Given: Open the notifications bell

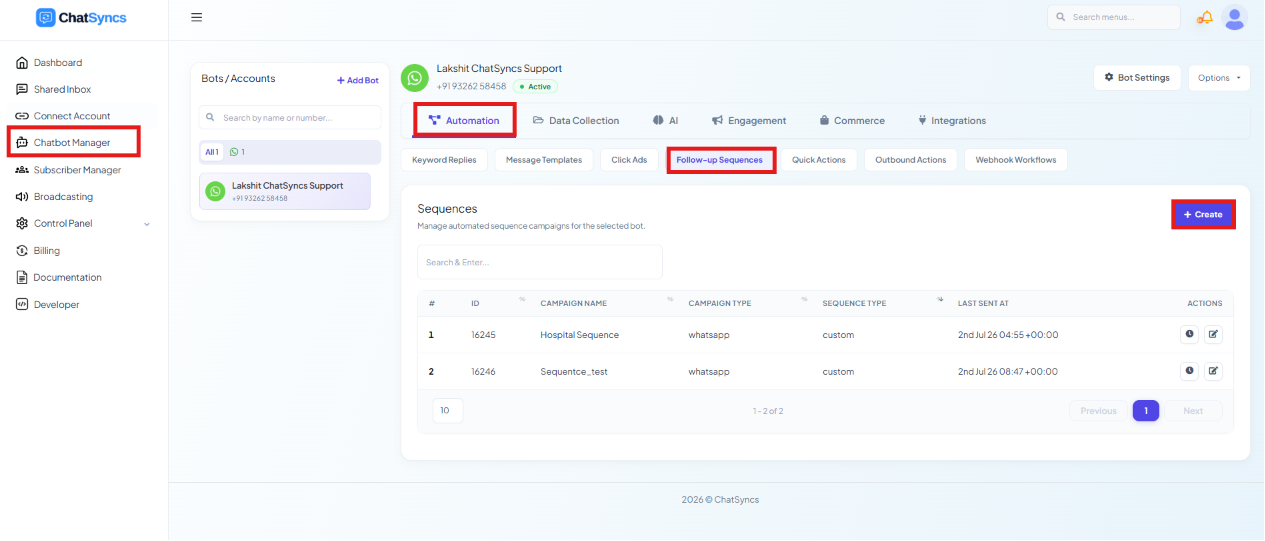Looking at the screenshot, I should click(x=1205, y=17).
